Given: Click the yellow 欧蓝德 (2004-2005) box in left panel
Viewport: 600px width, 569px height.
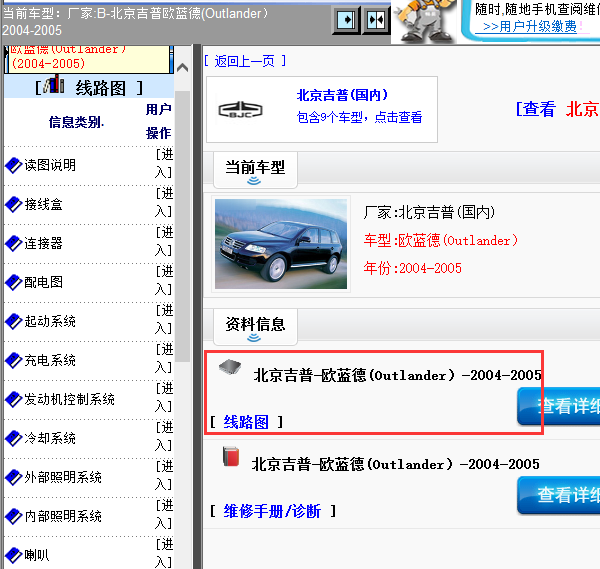Looking at the screenshot, I should [89, 59].
